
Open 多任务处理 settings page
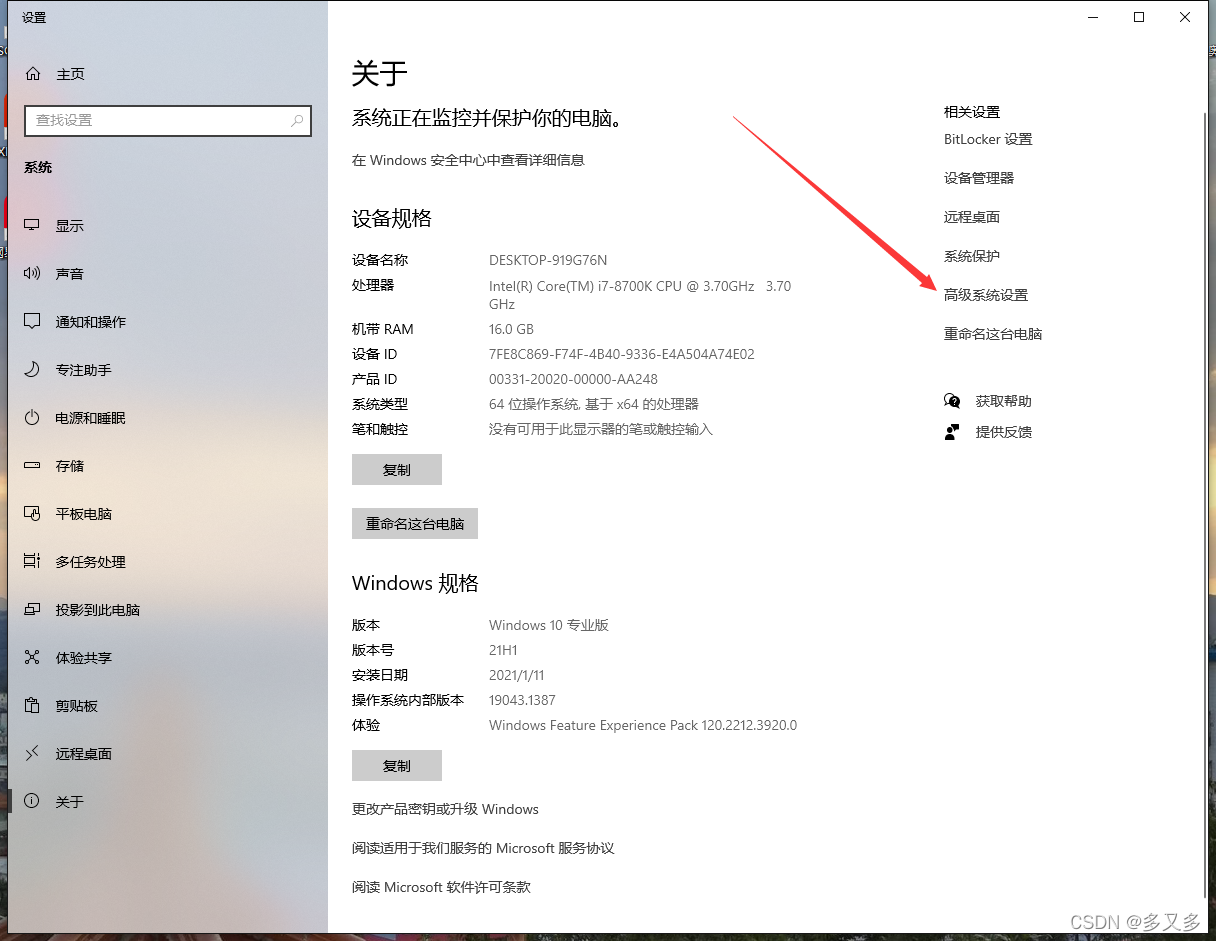91,562
